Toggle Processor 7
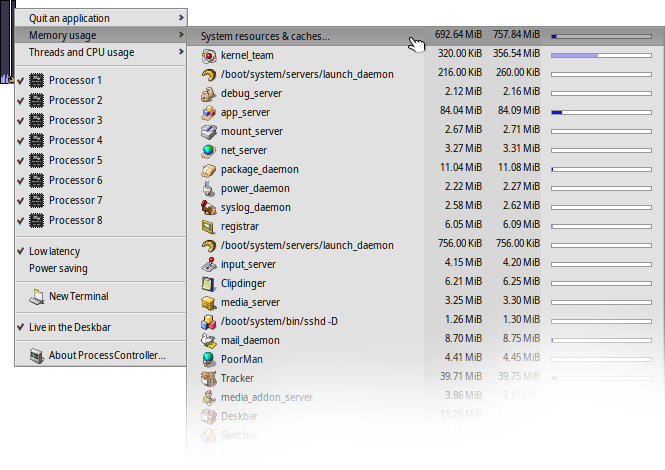This screenshot has width=665, height=470. (21, 201)
